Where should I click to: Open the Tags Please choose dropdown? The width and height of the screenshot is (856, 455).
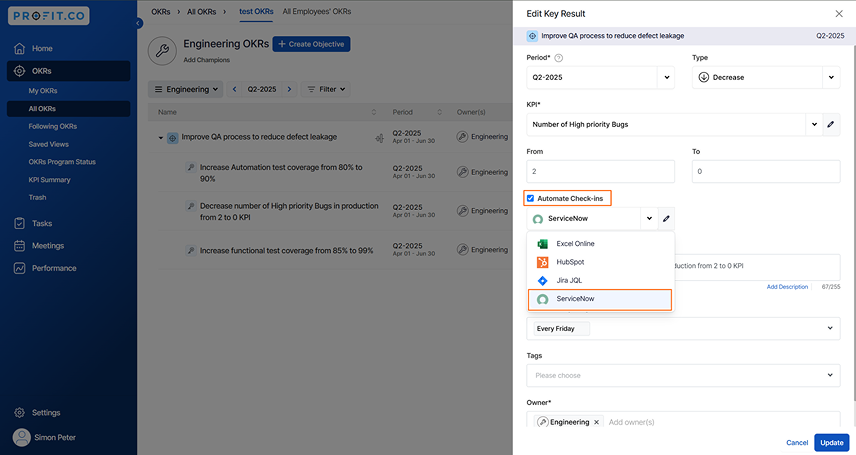683,376
